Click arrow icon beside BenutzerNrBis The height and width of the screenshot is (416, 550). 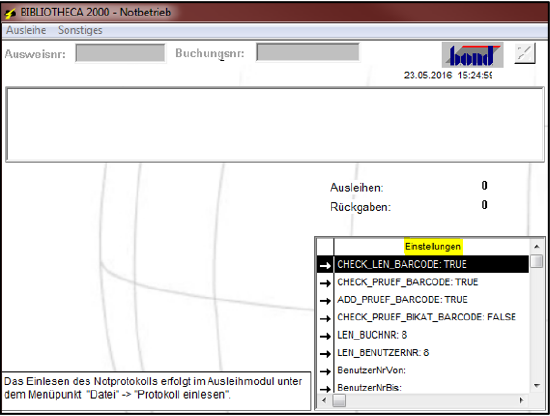click(x=326, y=389)
